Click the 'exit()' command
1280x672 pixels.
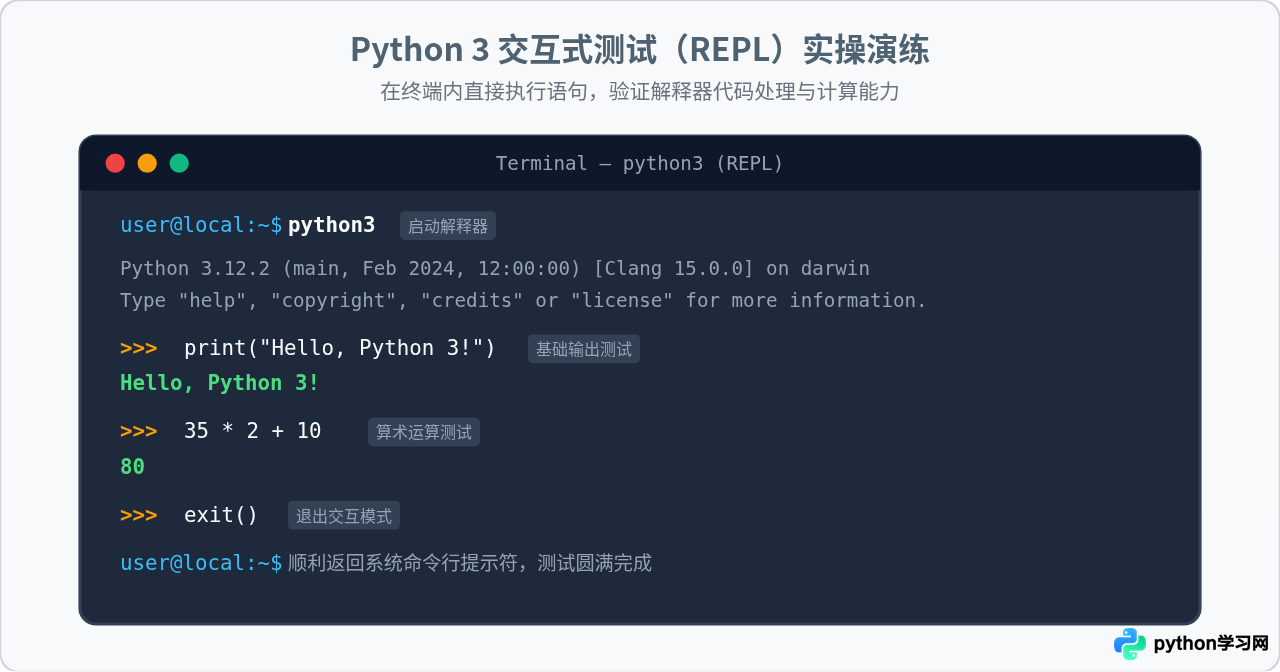pyautogui.click(x=221, y=515)
